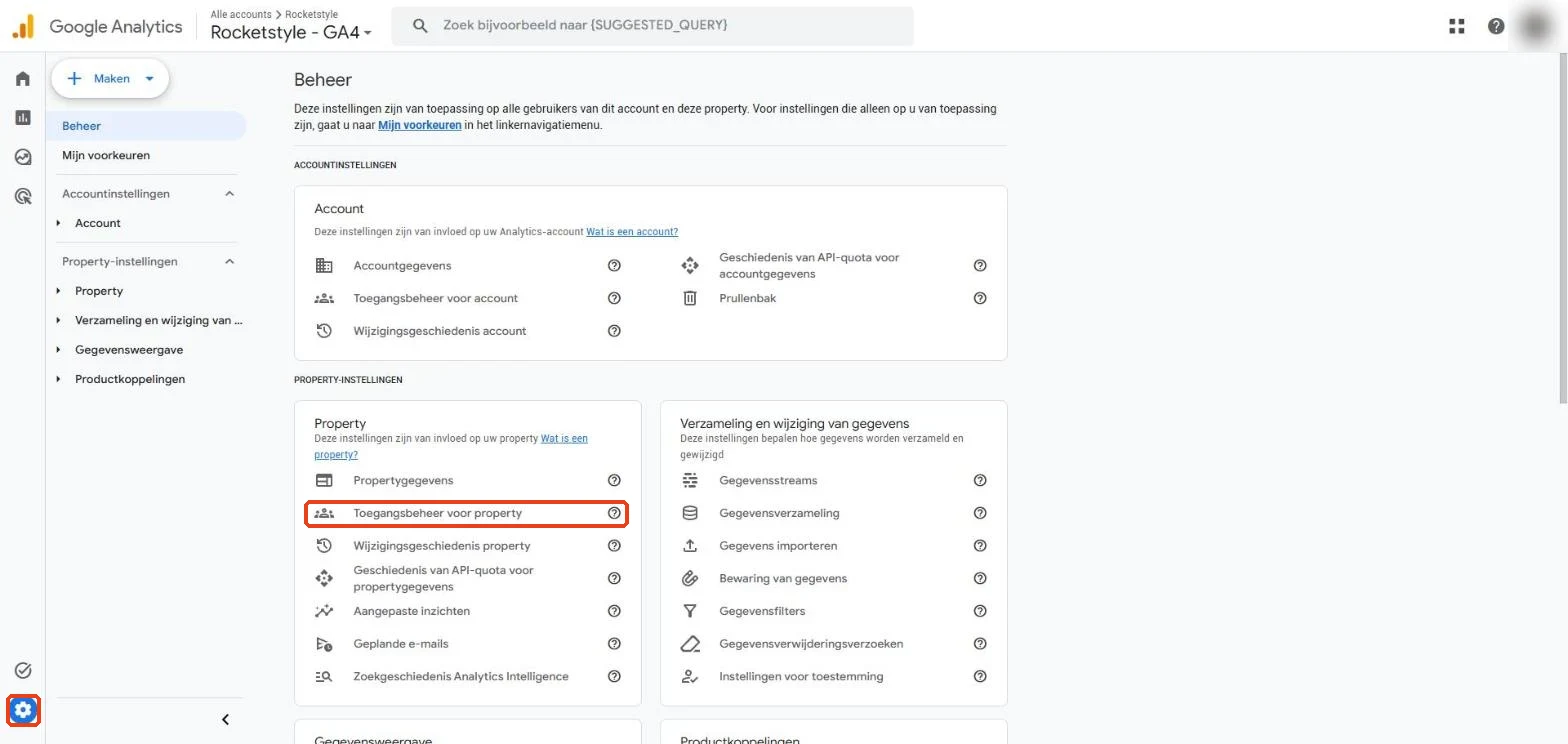Open the Reports bar chart icon
The width and height of the screenshot is (1568, 744).
pyautogui.click(x=23, y=118)
